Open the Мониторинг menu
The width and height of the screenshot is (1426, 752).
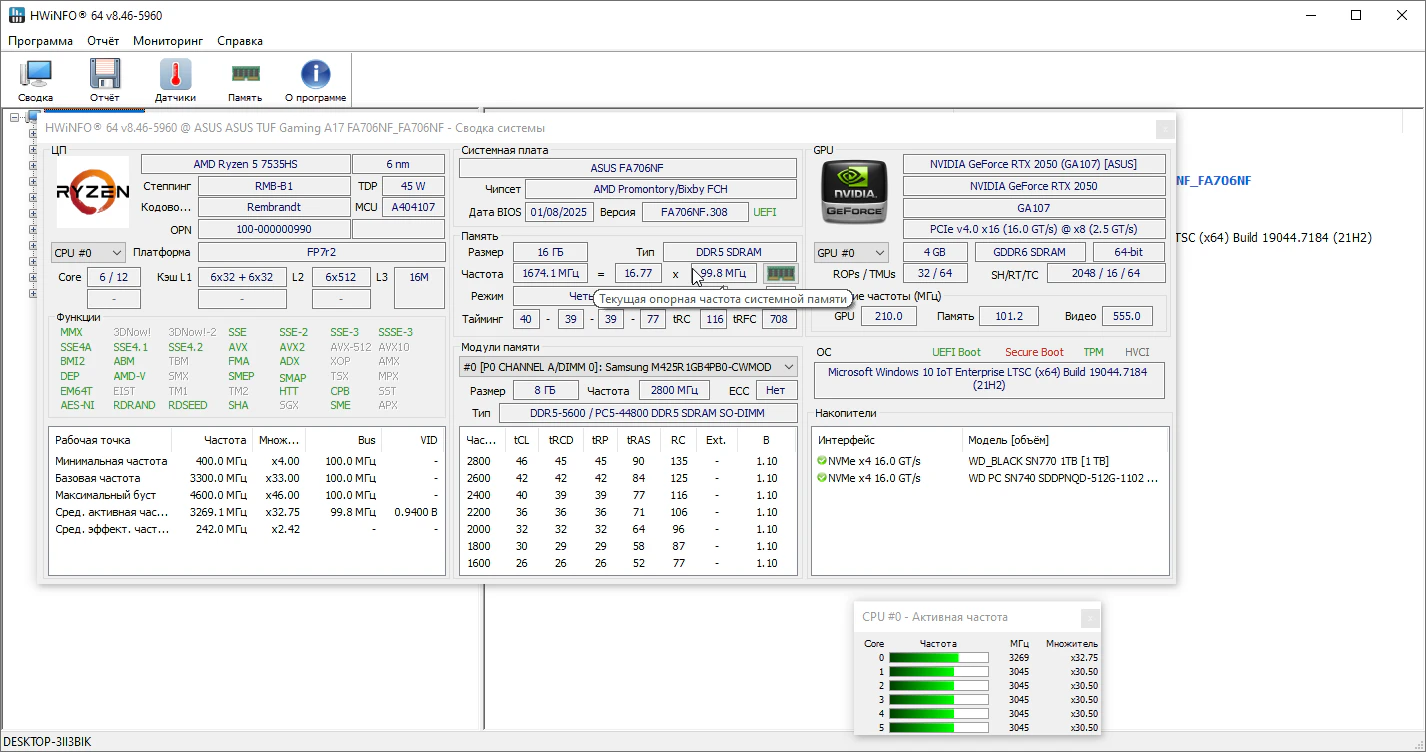pyautogui.click(x=167, y=41)
